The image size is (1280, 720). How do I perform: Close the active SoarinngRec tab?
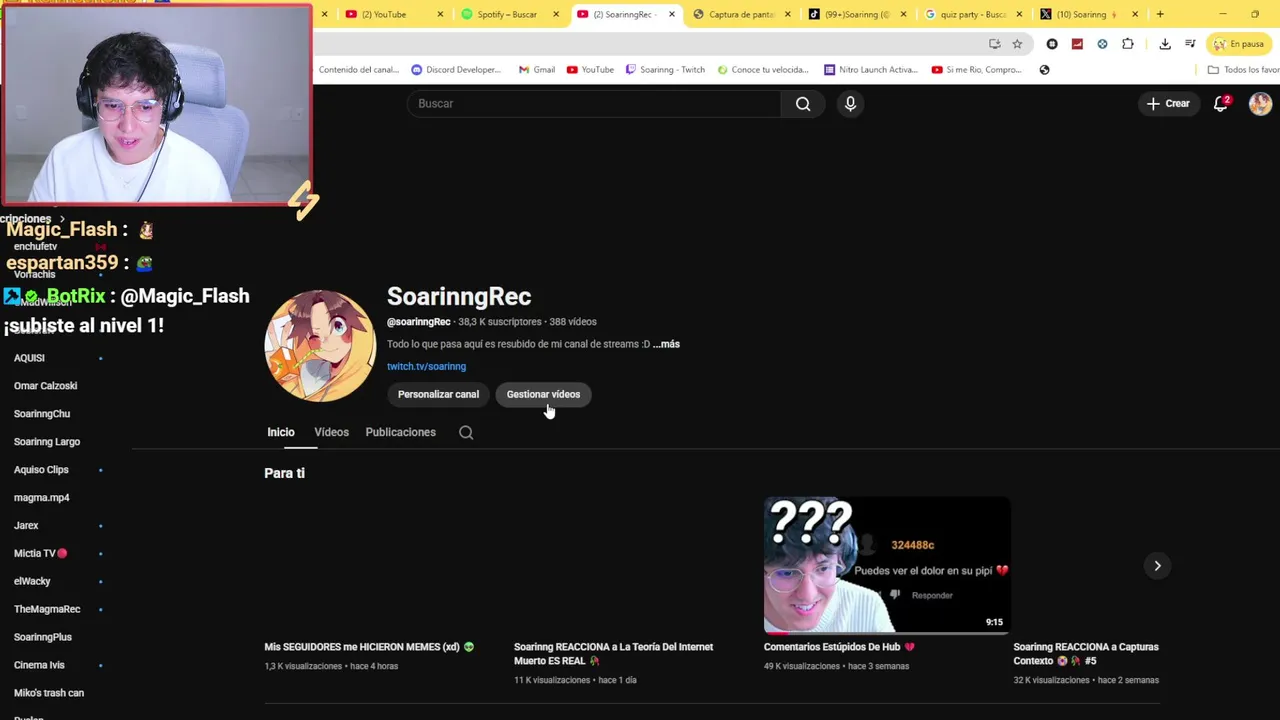click(672, 14)
